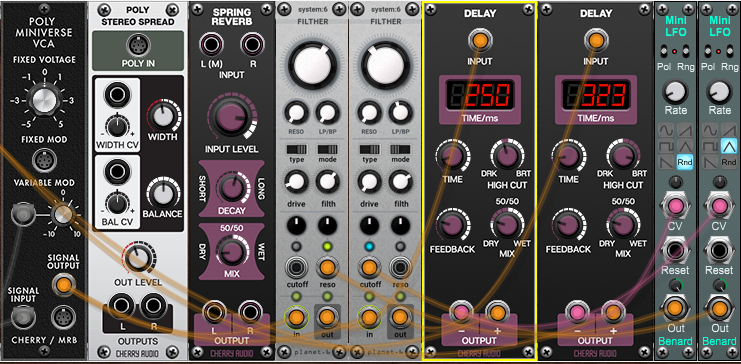Select the triangle waveform on second Mini LFO
The height and width of the screenshot is (364, 741).
pos(728,146)
